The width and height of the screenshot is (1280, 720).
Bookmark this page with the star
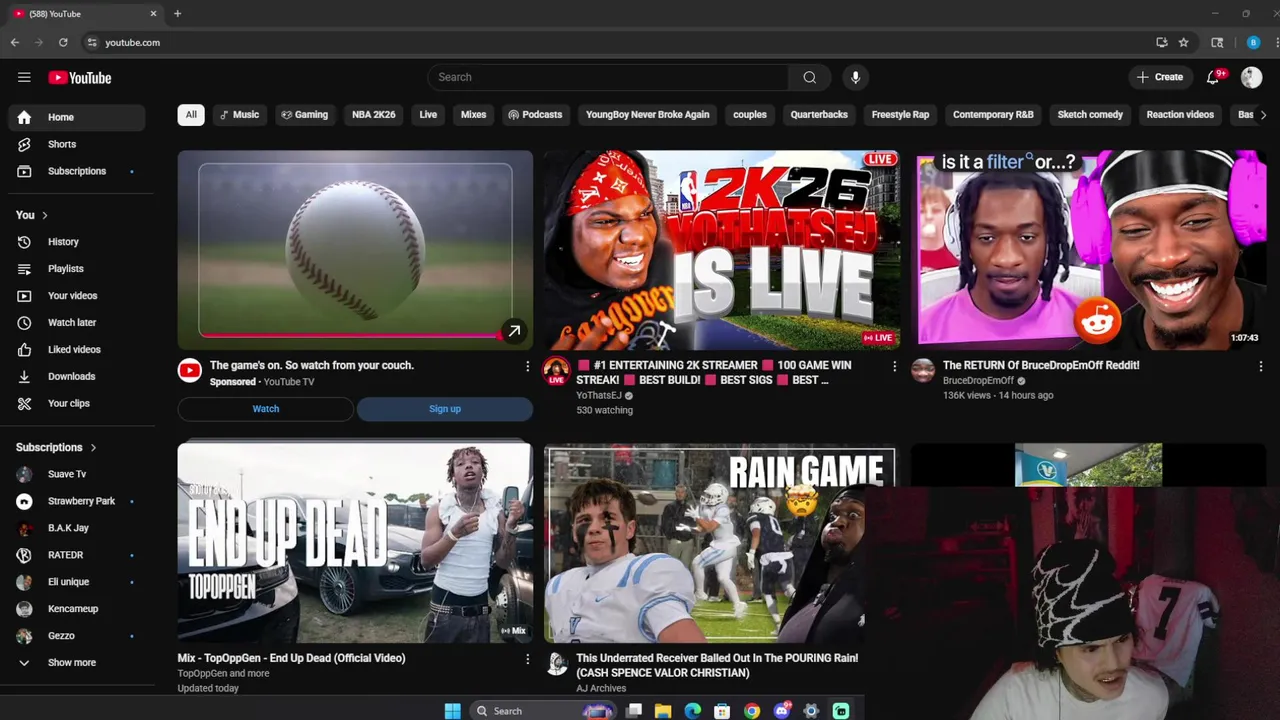(1183, 42)
